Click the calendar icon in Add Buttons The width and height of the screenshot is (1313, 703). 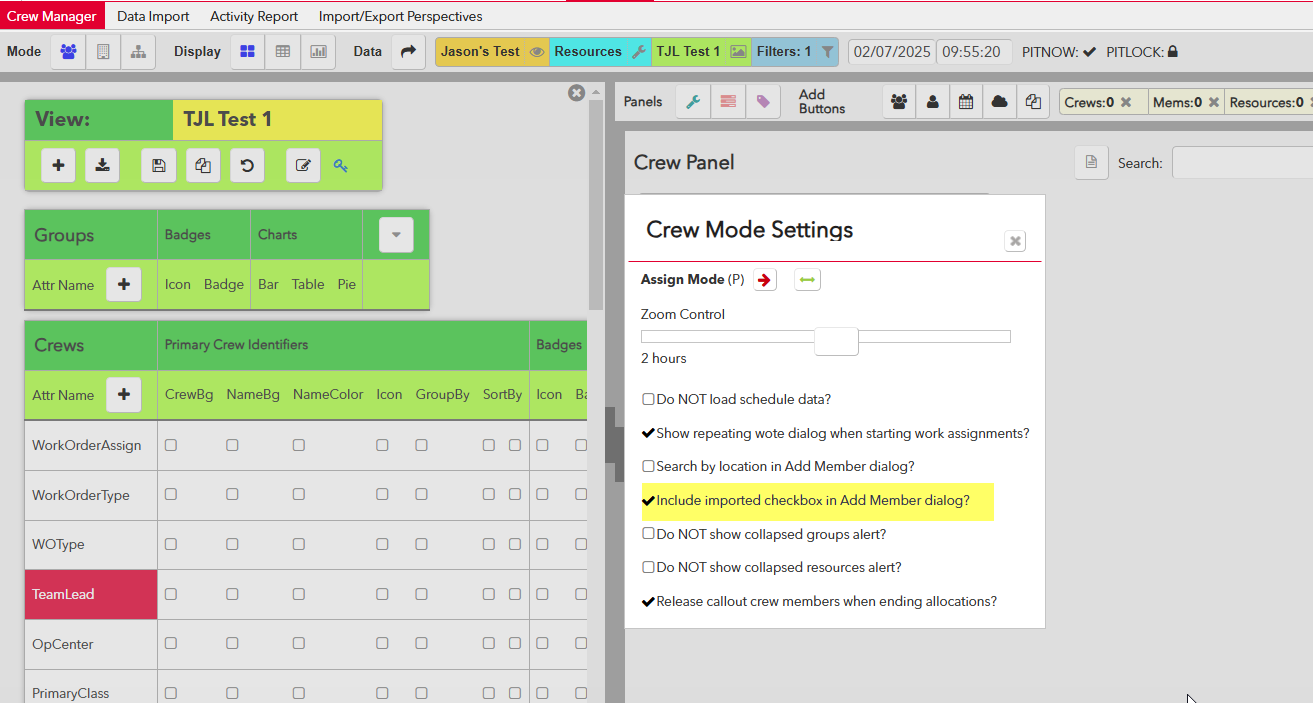tap(966, 102)
